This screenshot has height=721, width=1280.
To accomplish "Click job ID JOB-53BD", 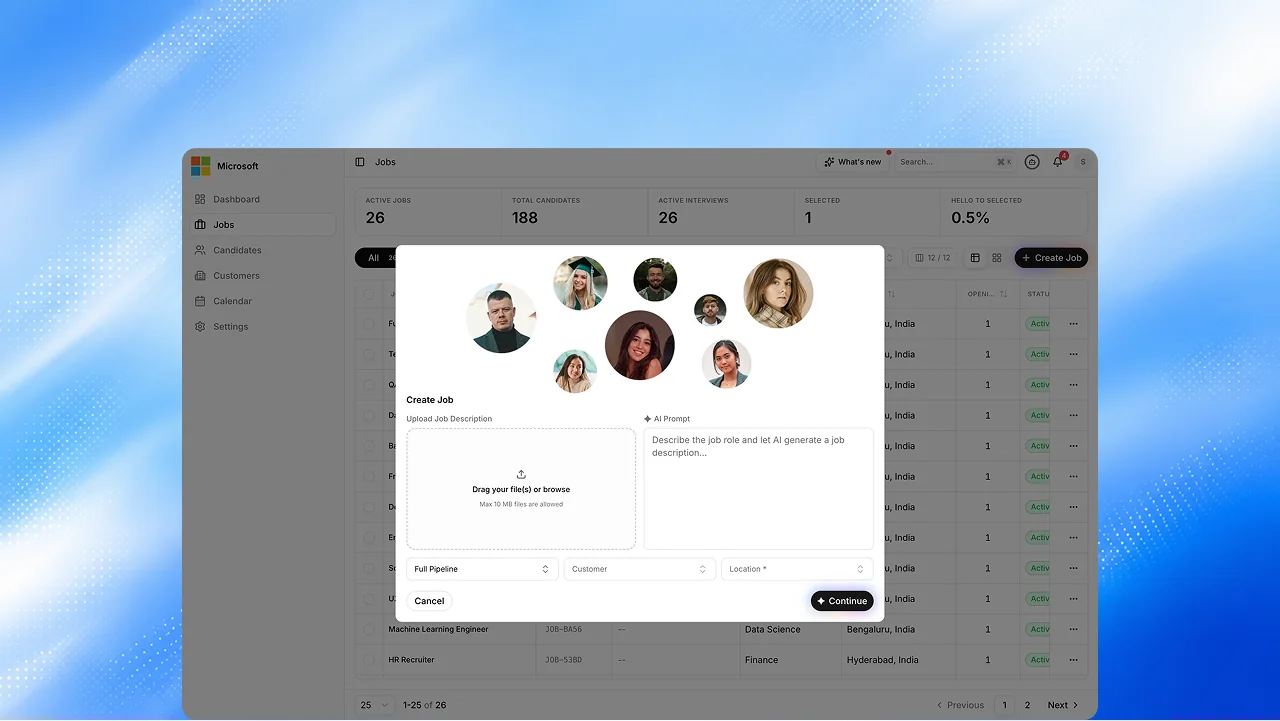I will 563,660.
